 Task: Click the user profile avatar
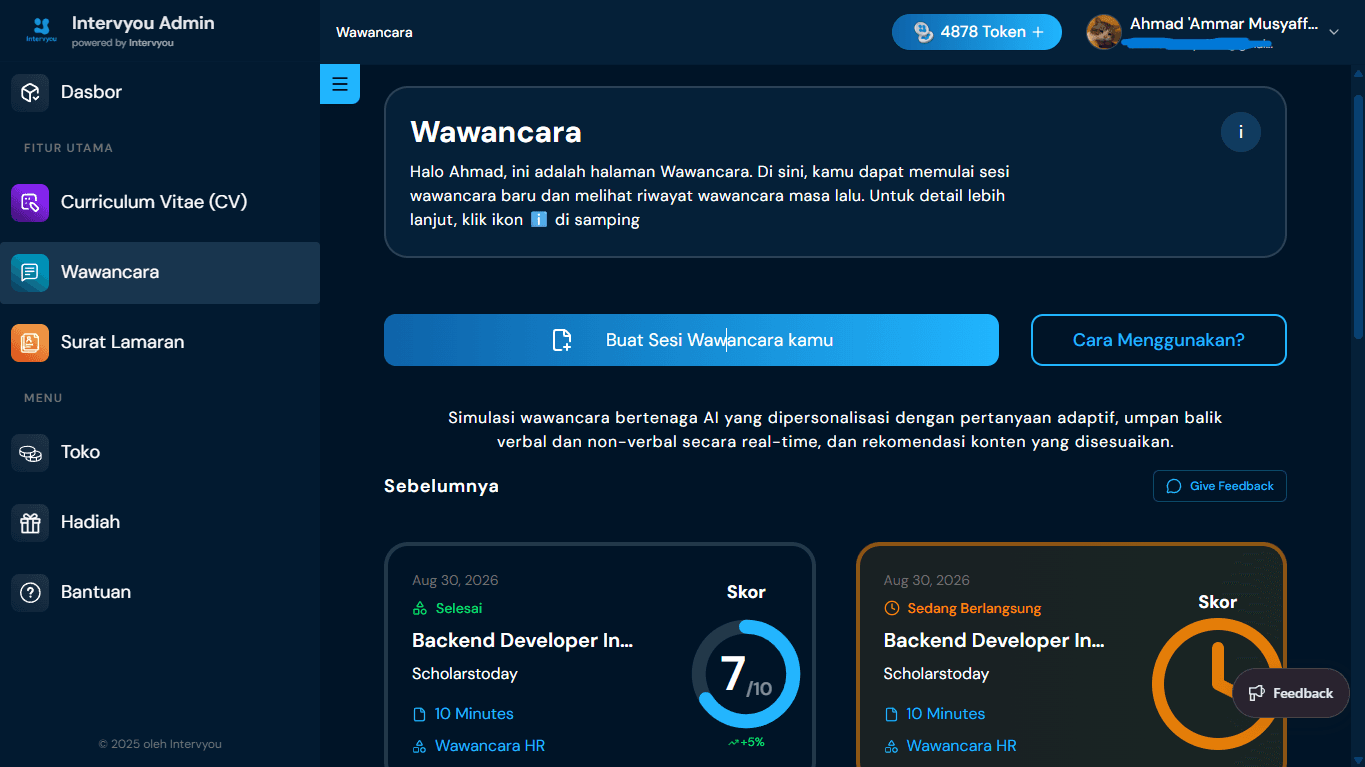tap(1104, 32)
